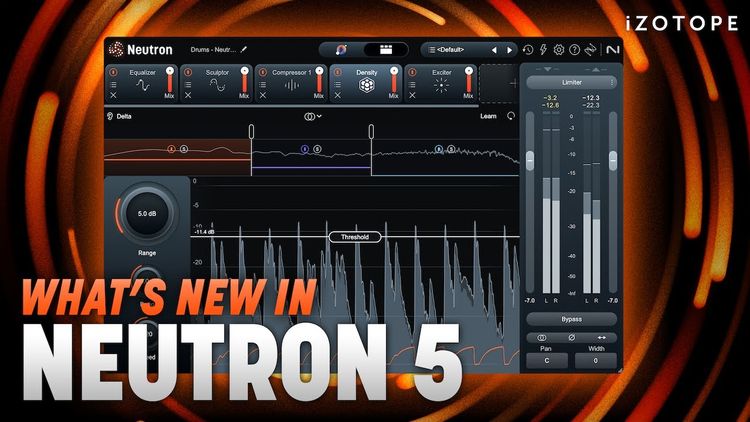Click the Range knob showing 5.0 dB
This screenshot has height=422, width=750.
(x=147, y=213)
